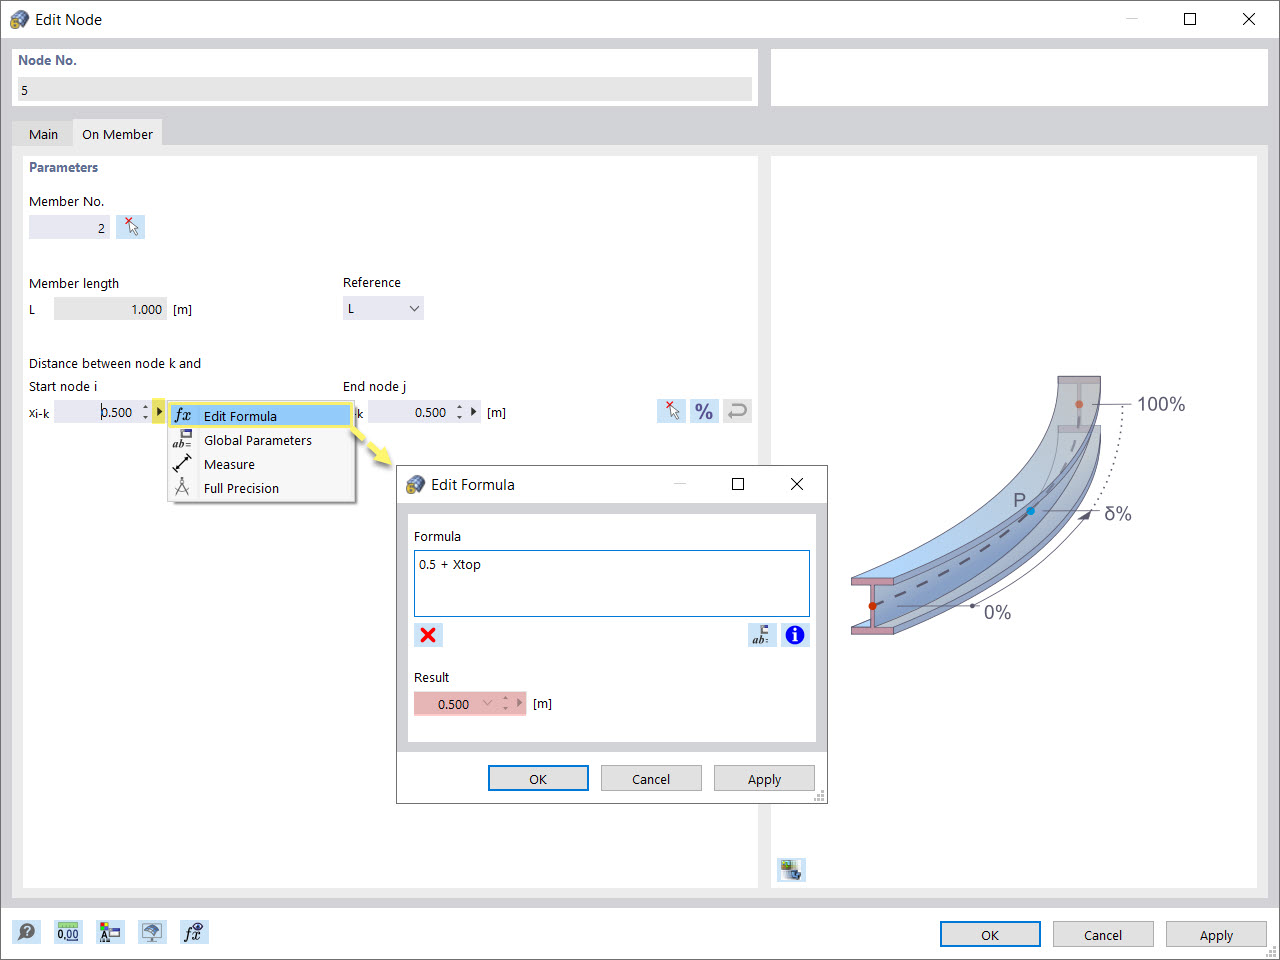Click the comment bubble icon in bottom toolbar
This screenshot has height=960, width=1280.
tap(27, 932)
